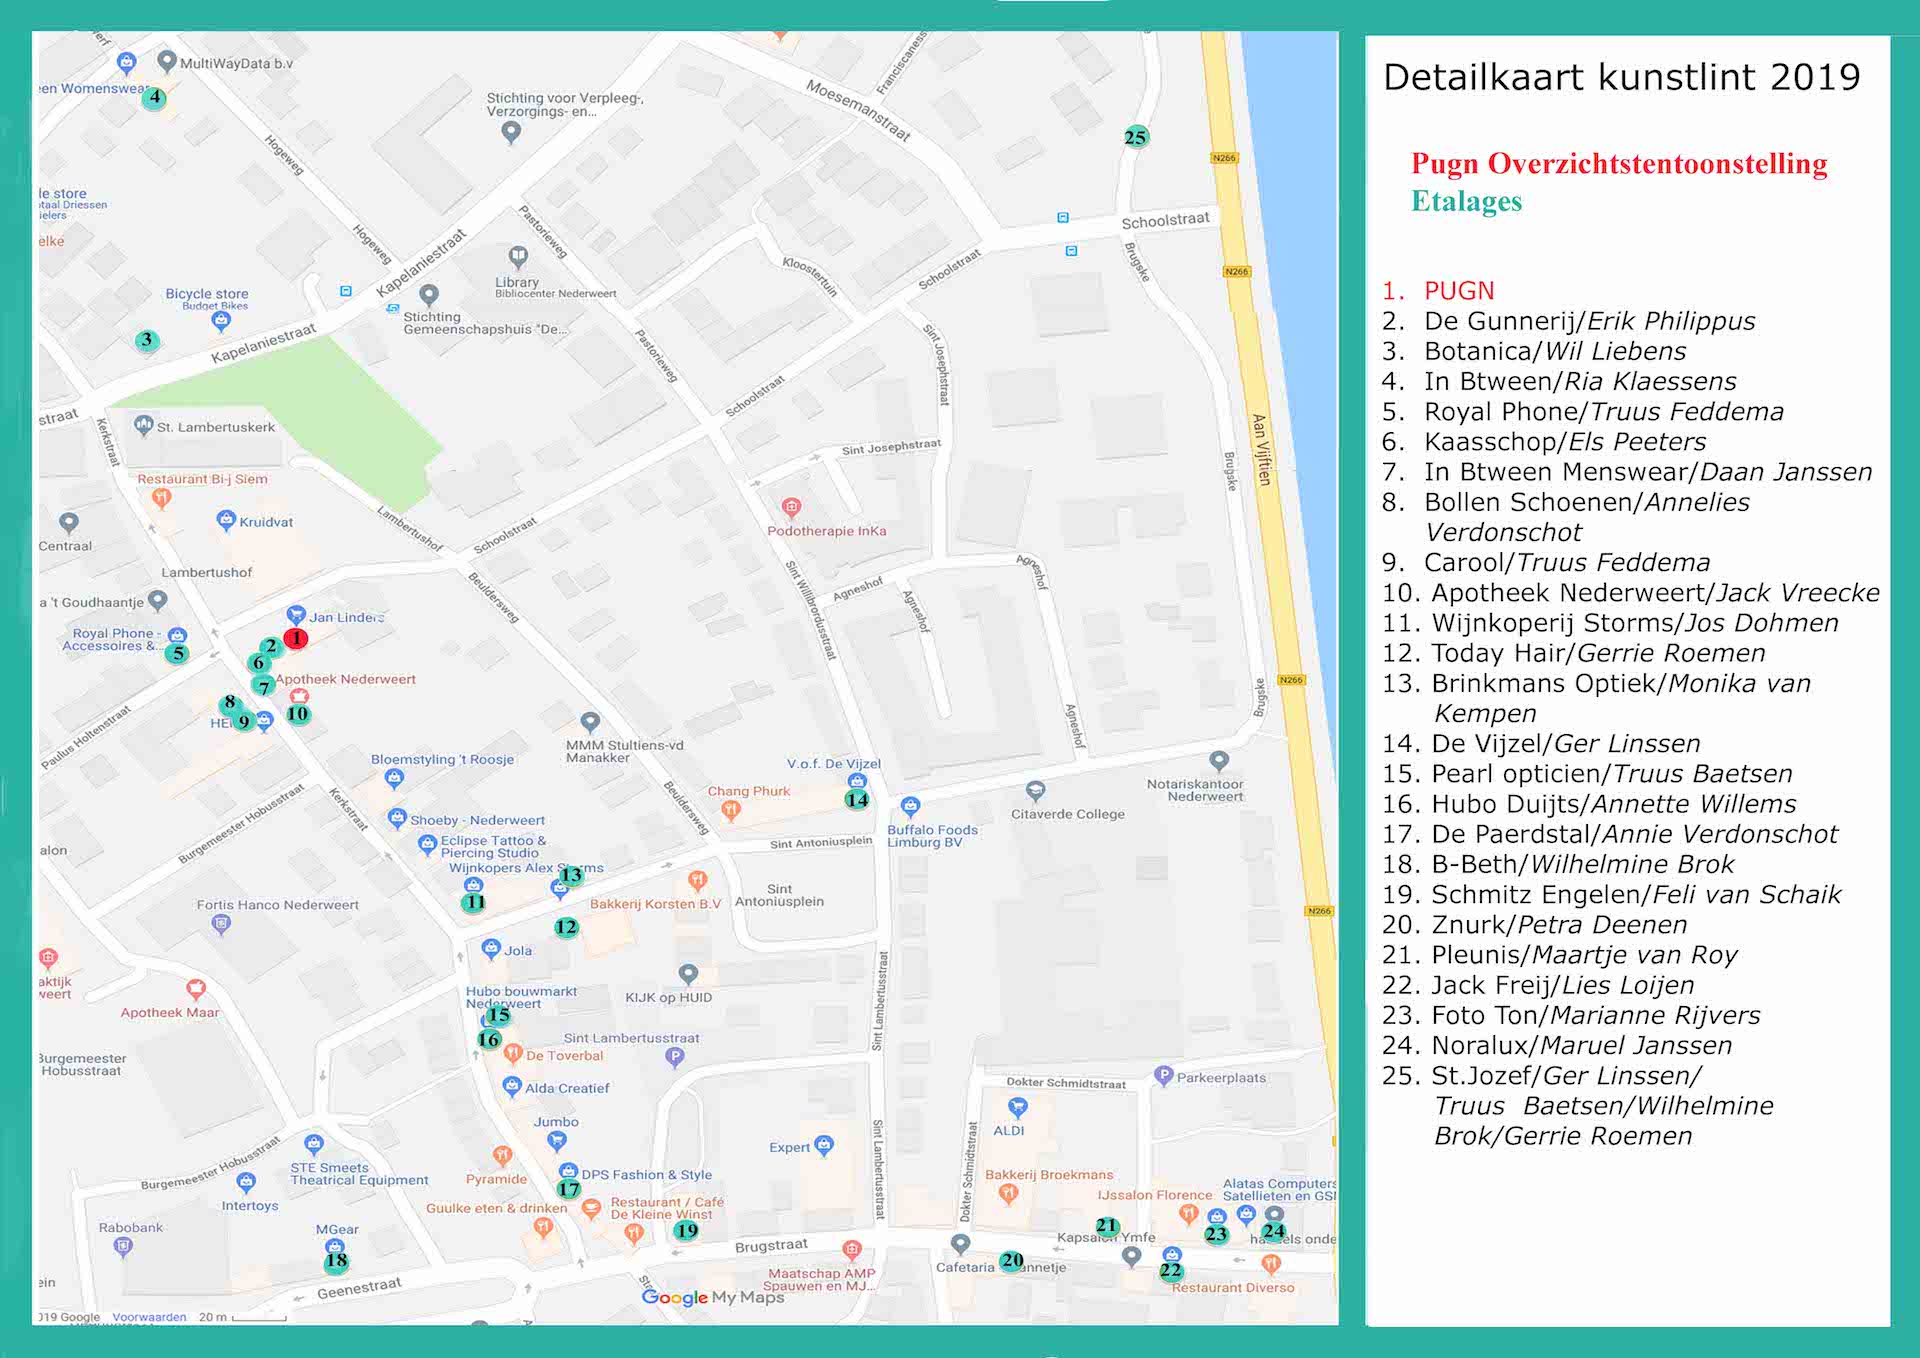Click the Google My Maps logo
The image size is (1920, 1358).
coord(712,1297)
